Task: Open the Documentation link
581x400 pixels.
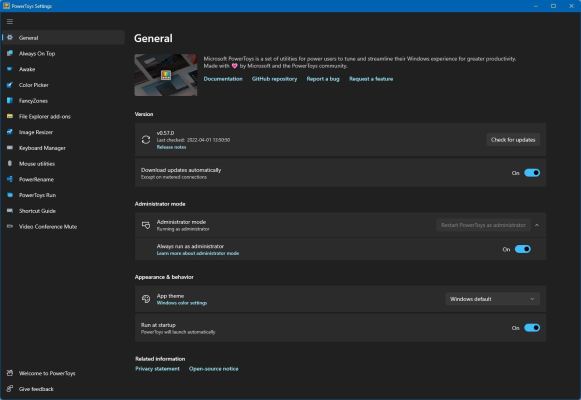Action: 223,79
